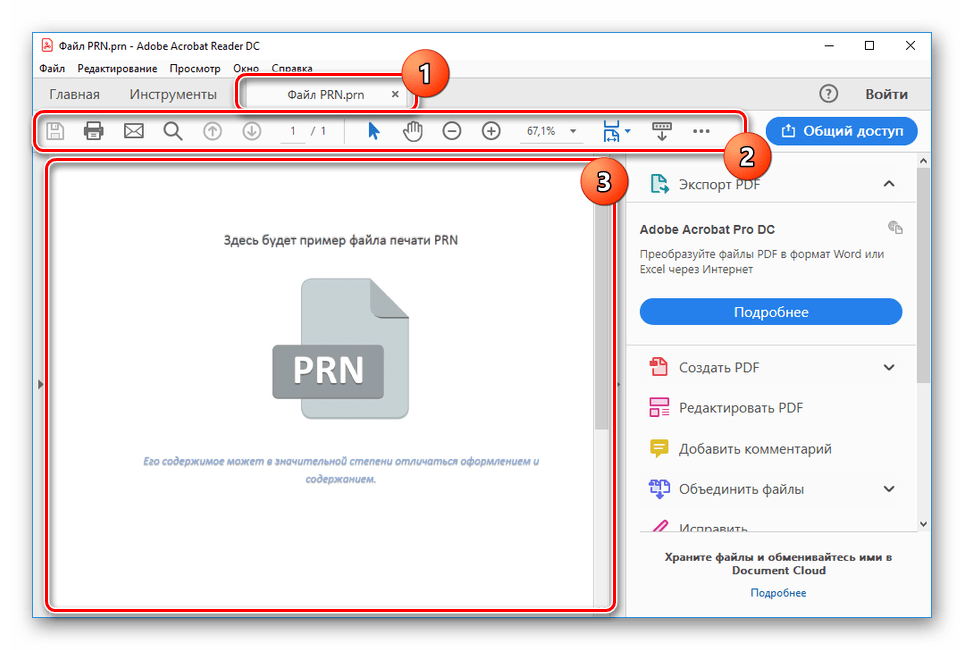Click the Редактировать PDF icon

coord(659,407)
